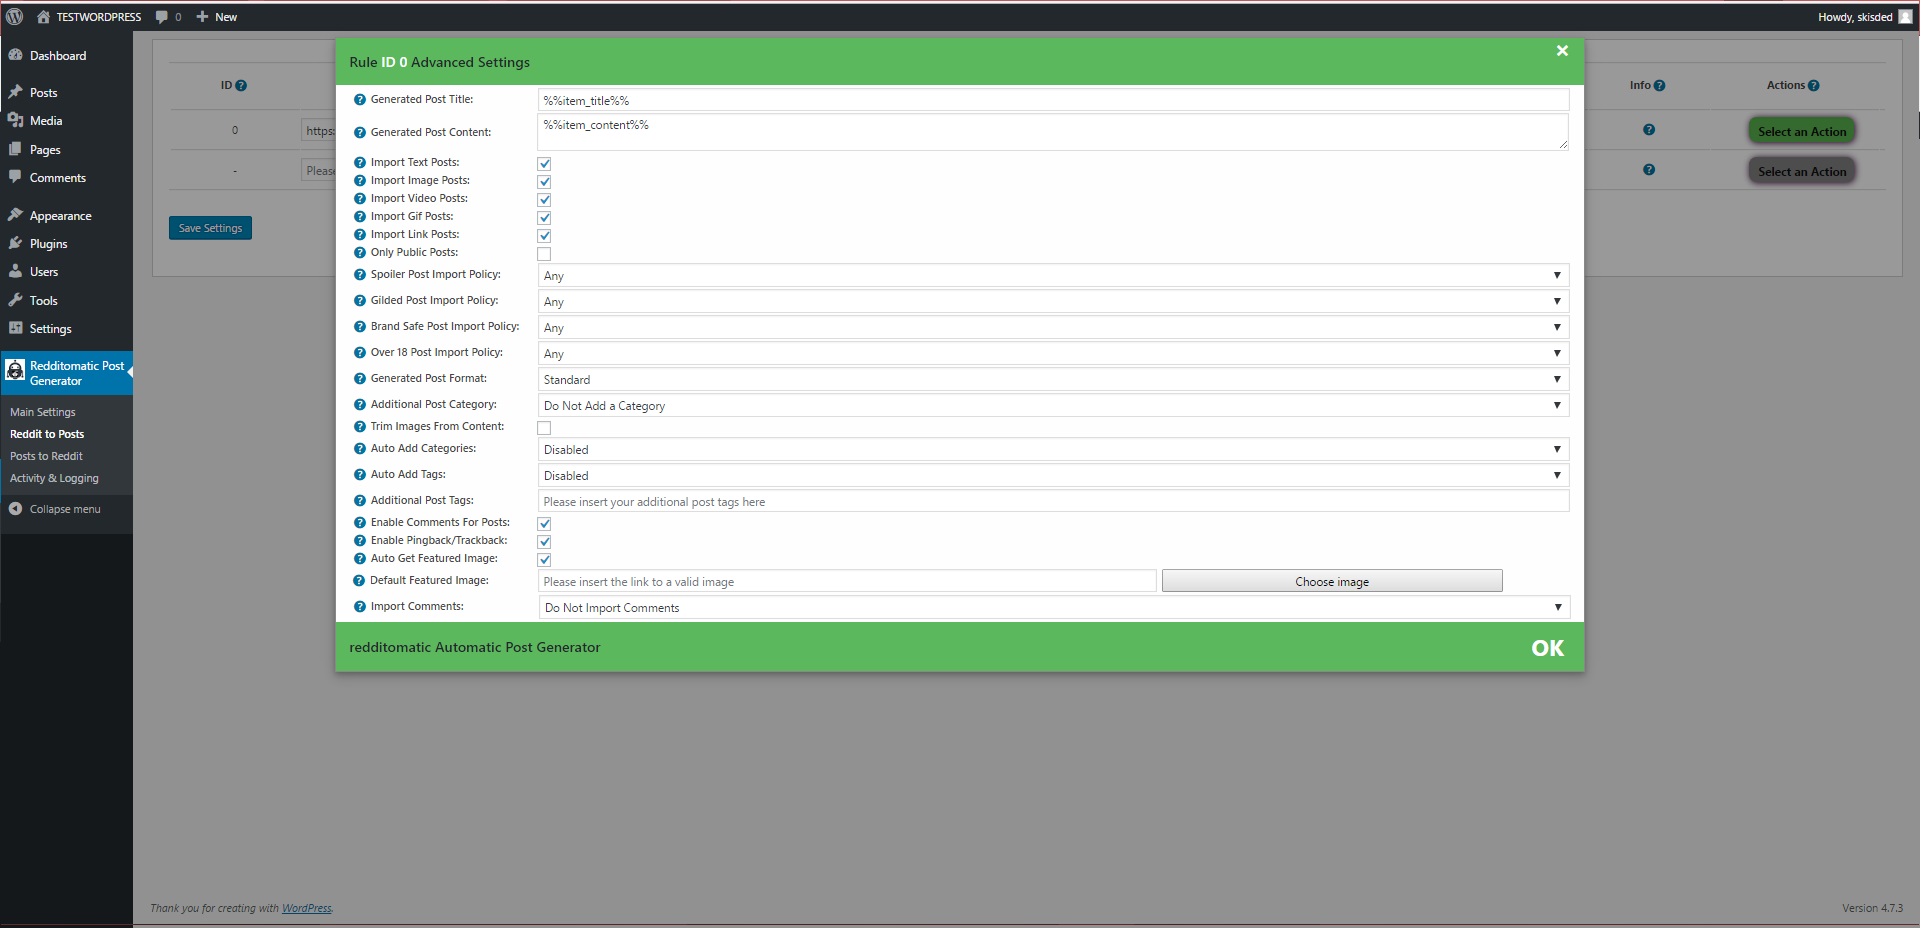1926x928 pixels.
Task: Open Main Settings submenu item
Action: point(43,412)
